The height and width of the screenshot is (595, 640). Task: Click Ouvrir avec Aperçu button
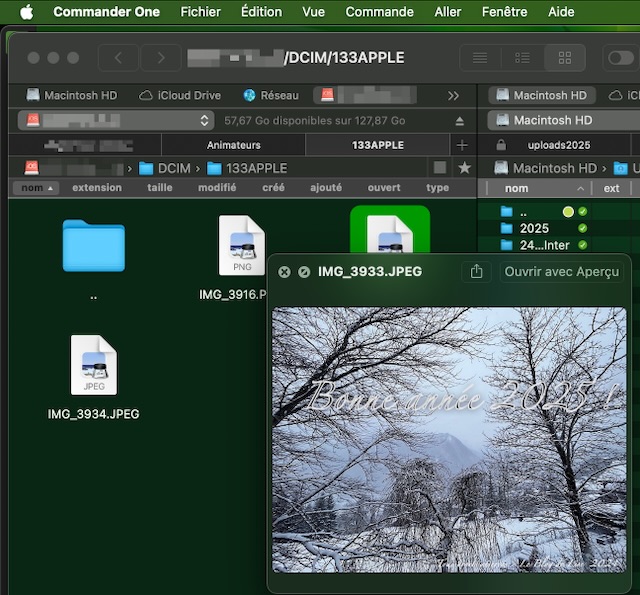point(561,271)
